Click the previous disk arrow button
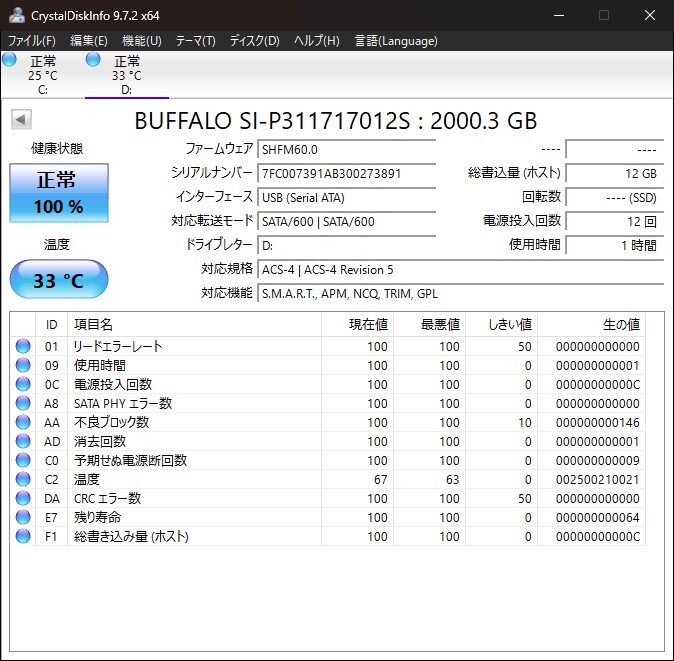 click(x=21, y=119)
